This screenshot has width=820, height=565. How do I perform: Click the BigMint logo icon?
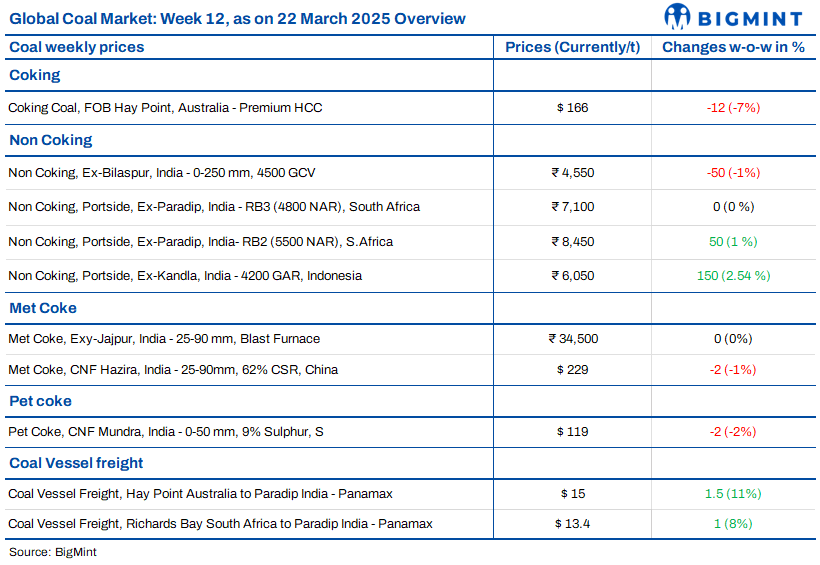(x=678, y=17)
